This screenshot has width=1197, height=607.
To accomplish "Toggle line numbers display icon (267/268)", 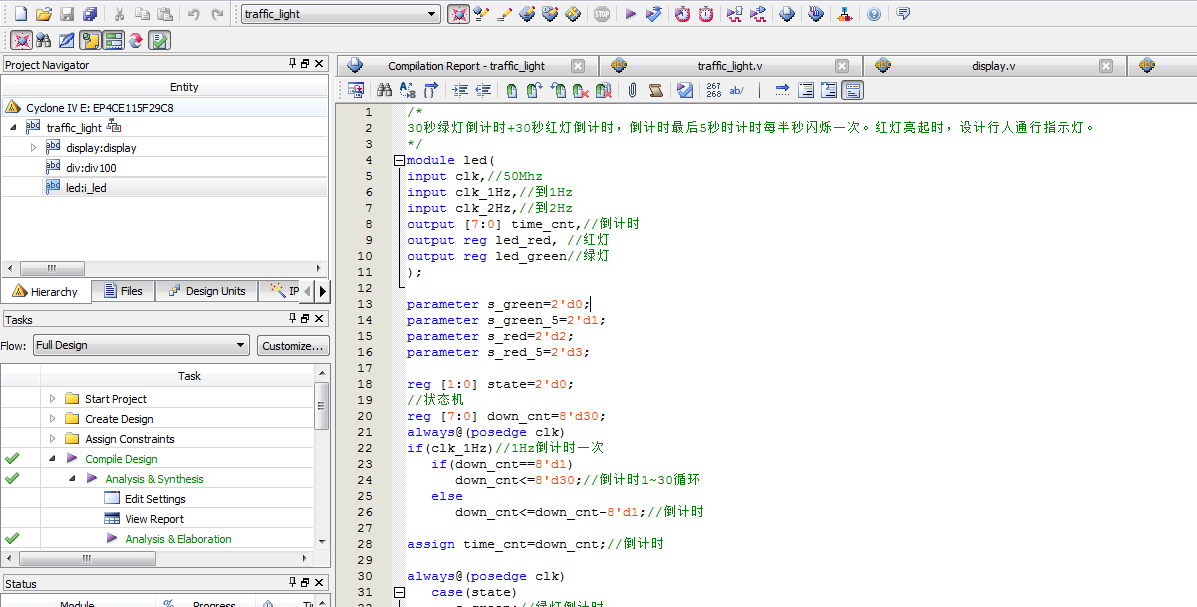I will [713, 90].
